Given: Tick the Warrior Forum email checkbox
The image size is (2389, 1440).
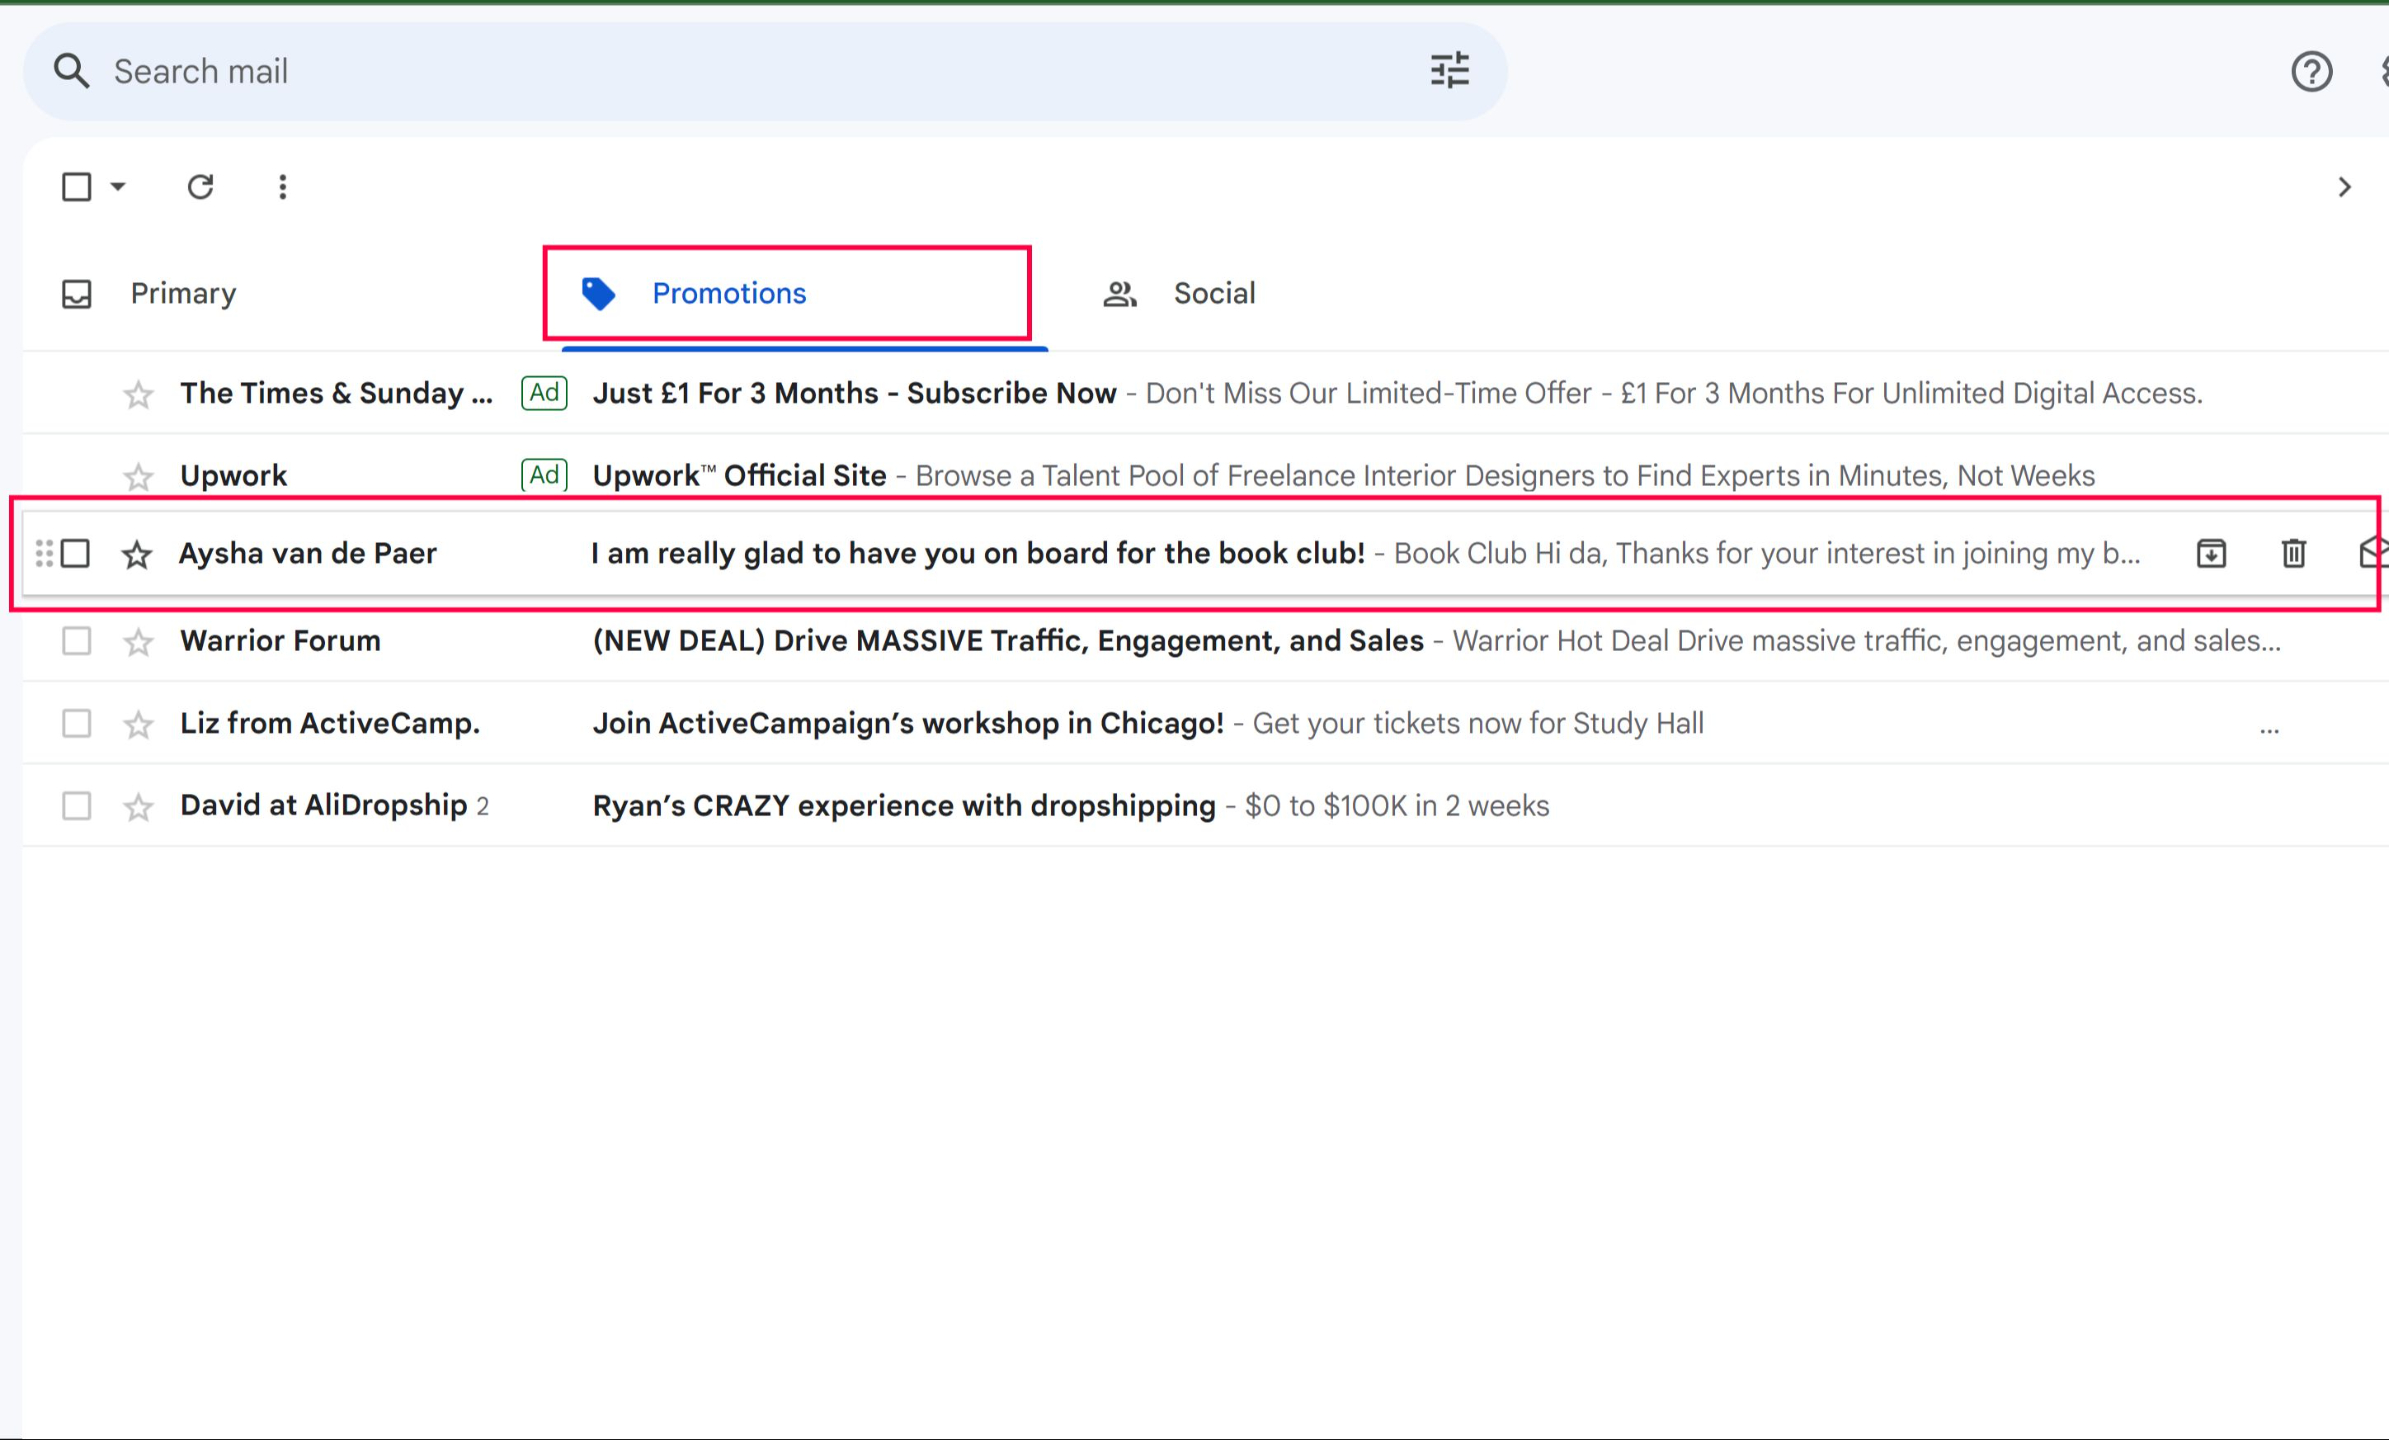Looking at the screenshot, I should pyautogui.click(x=76, y=641).
